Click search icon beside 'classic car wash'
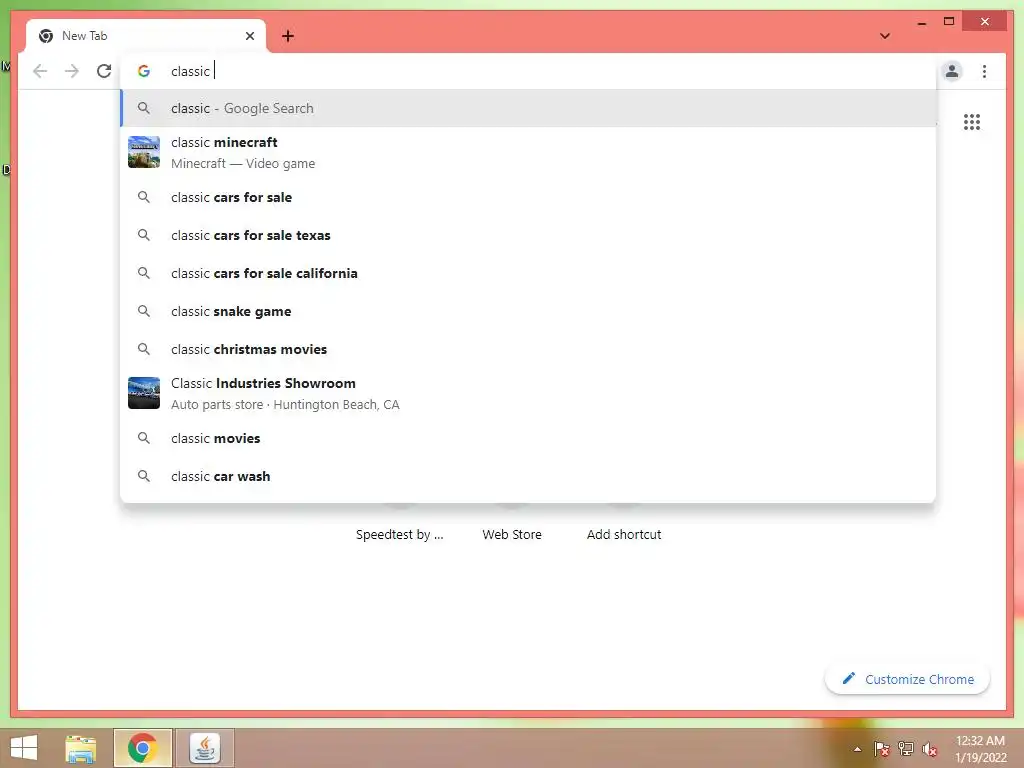Viewport: 1024px width, 768px height. pyautogui.click(x=144, y=476)
